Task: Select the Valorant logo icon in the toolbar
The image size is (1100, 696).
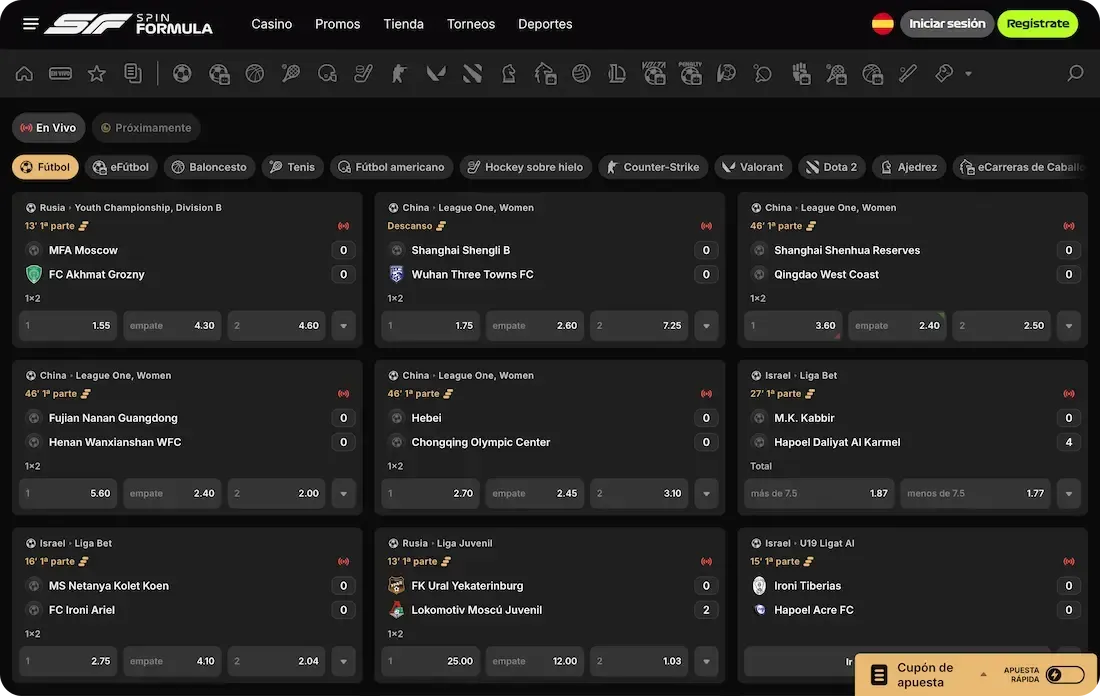Action: 436,73
